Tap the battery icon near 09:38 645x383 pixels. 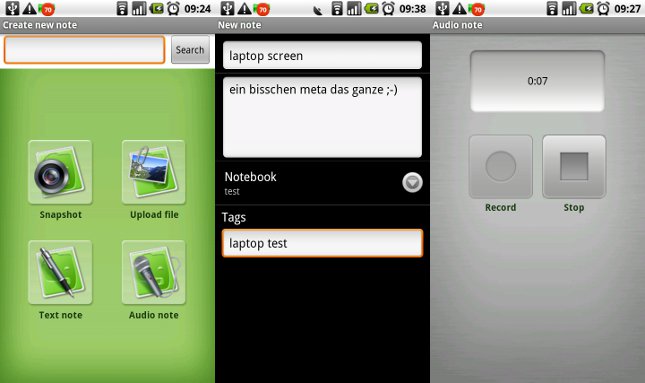(371, 8)
